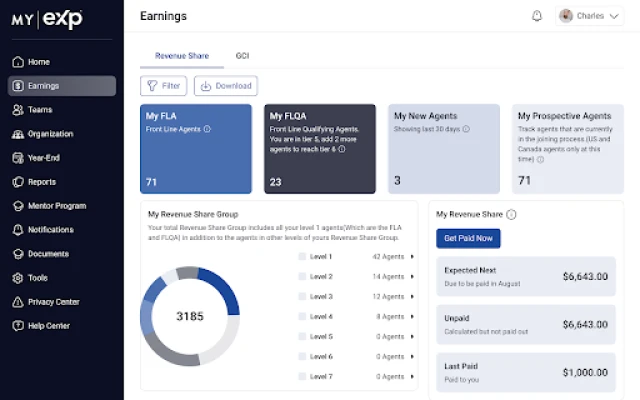Open the My FLA card
640x400 pixels.
tap(196, 148)
